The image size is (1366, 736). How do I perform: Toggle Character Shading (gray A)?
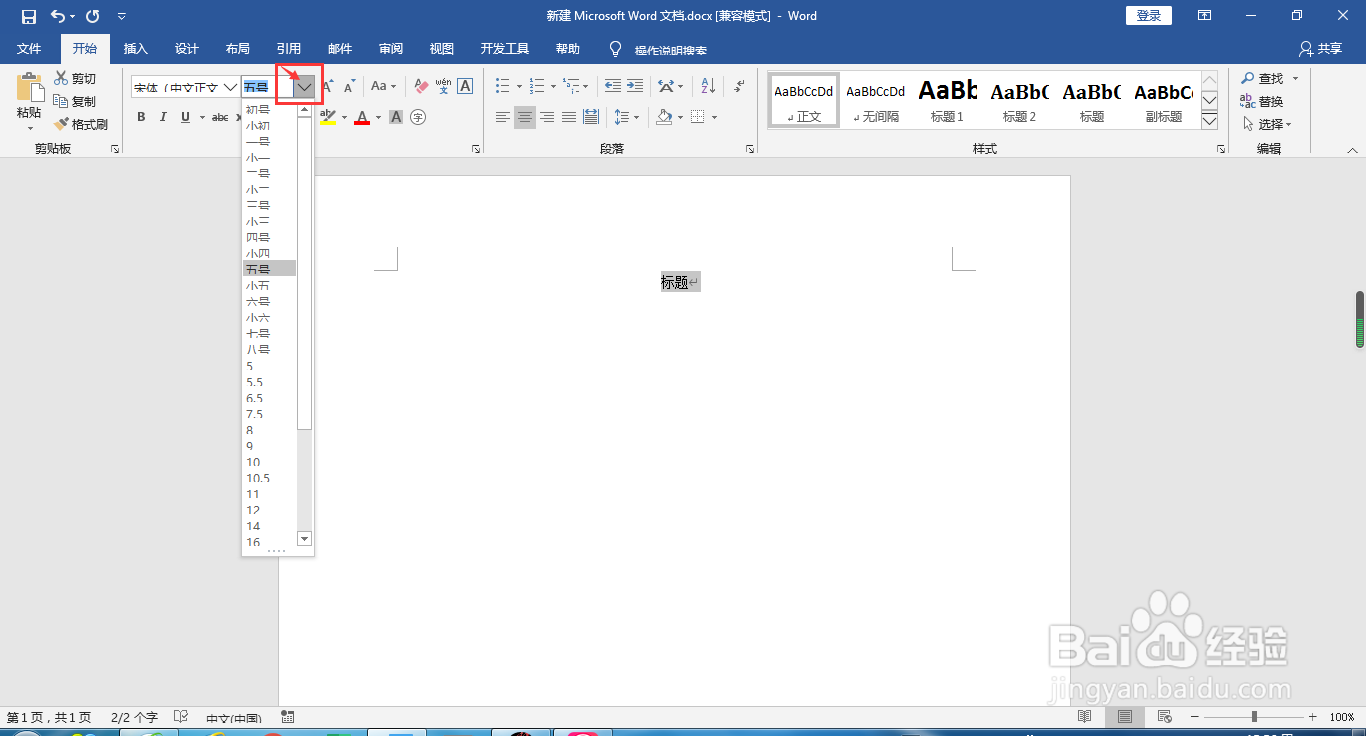[396, 117]
